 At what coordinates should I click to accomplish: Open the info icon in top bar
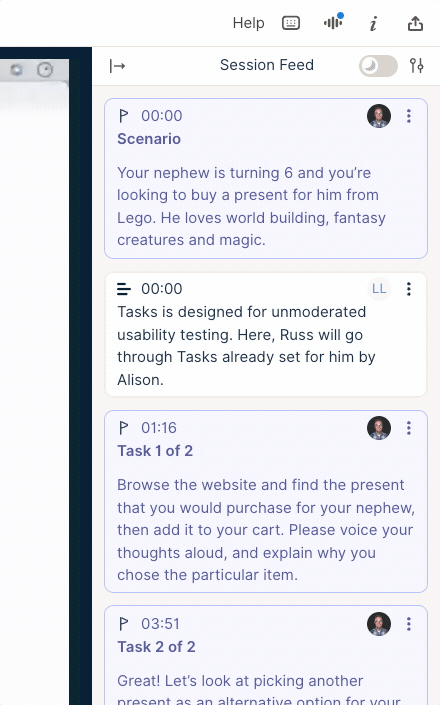[x=373, y=23]
